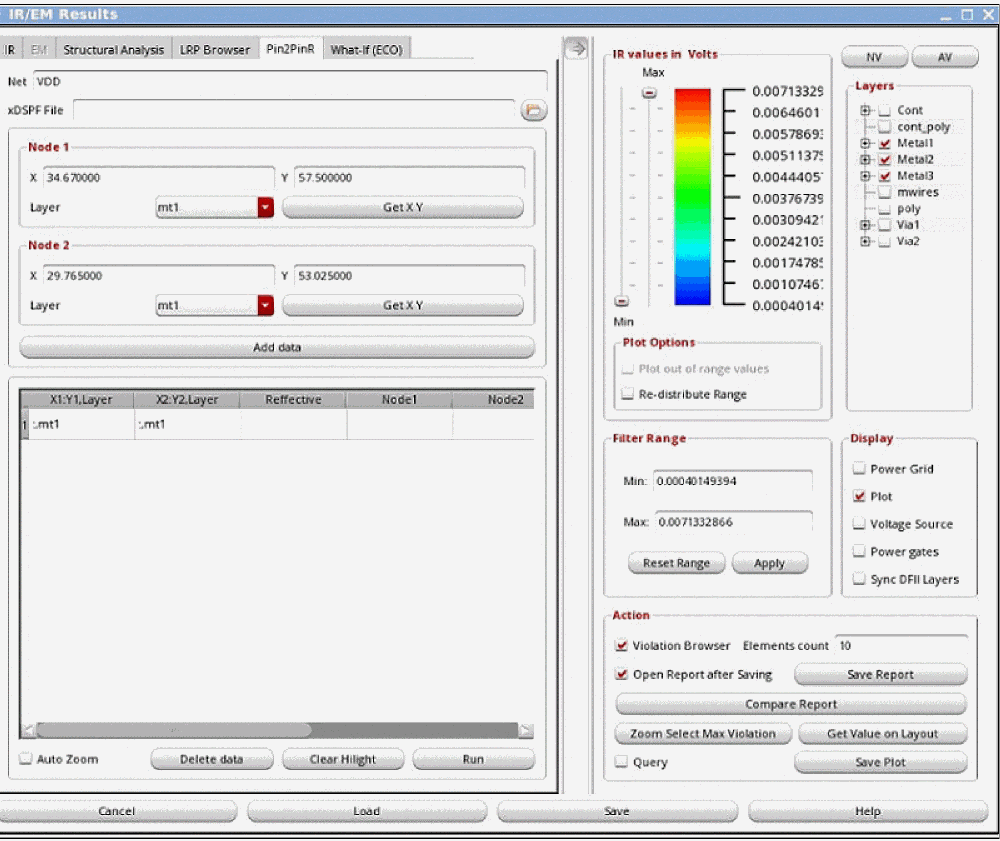Expand the Metal1 layer tree node
Viewport: 1000px width, 841px height.
coord(866,144)
